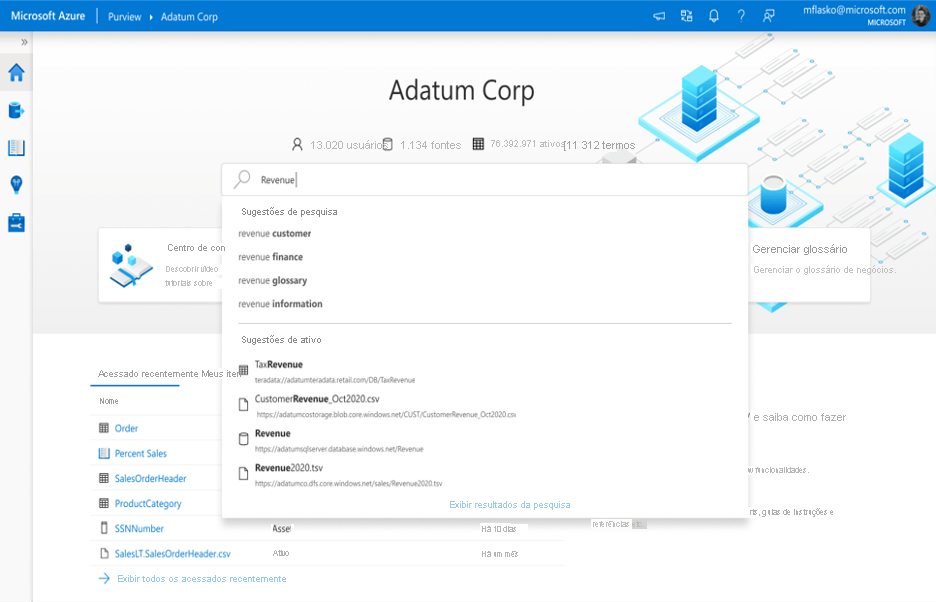The width and height of the screenshot is (936, 602).
Task: Open the Home icon in sidebar
Action: [16, 73]
